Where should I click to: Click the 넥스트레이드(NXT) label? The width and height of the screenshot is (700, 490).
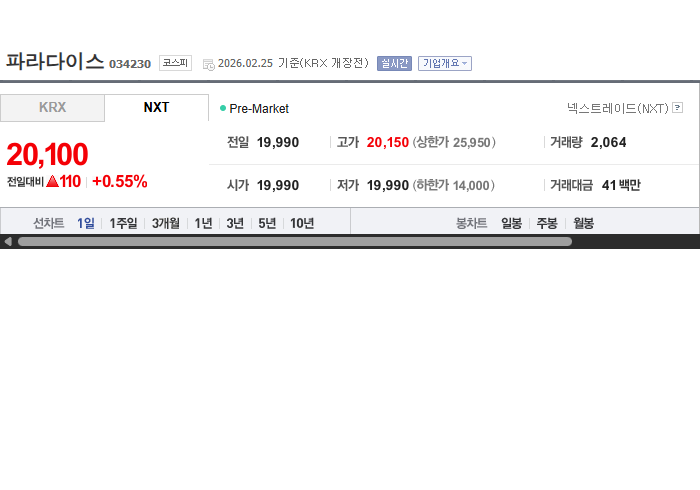(x=618, y=108)
